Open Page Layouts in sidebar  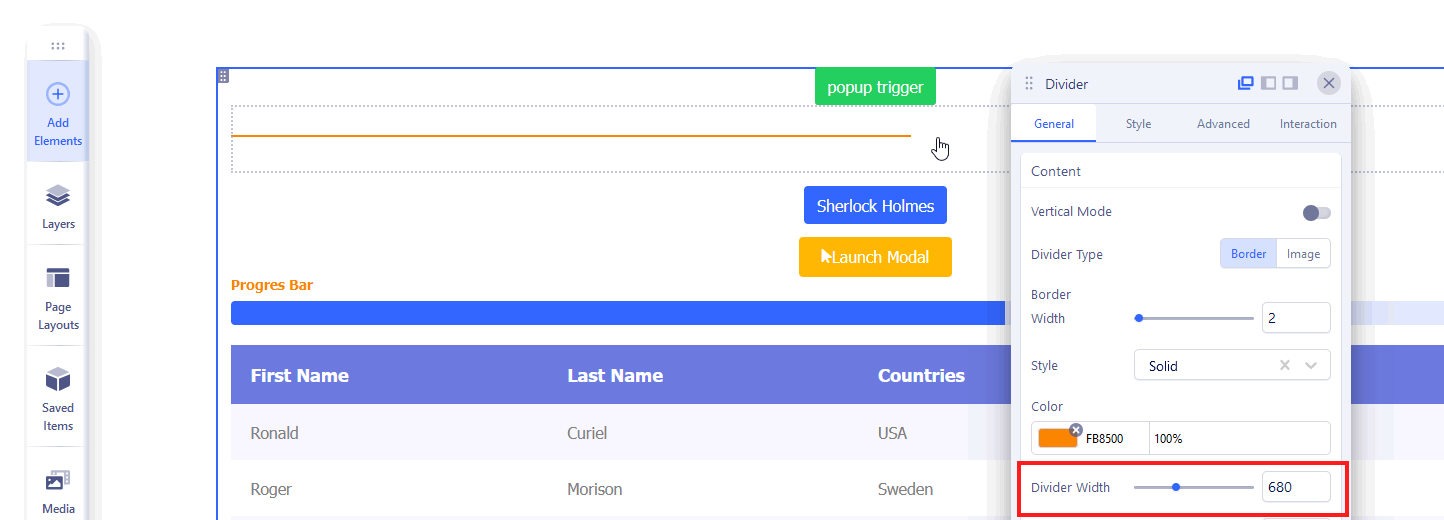click(58, 297)
